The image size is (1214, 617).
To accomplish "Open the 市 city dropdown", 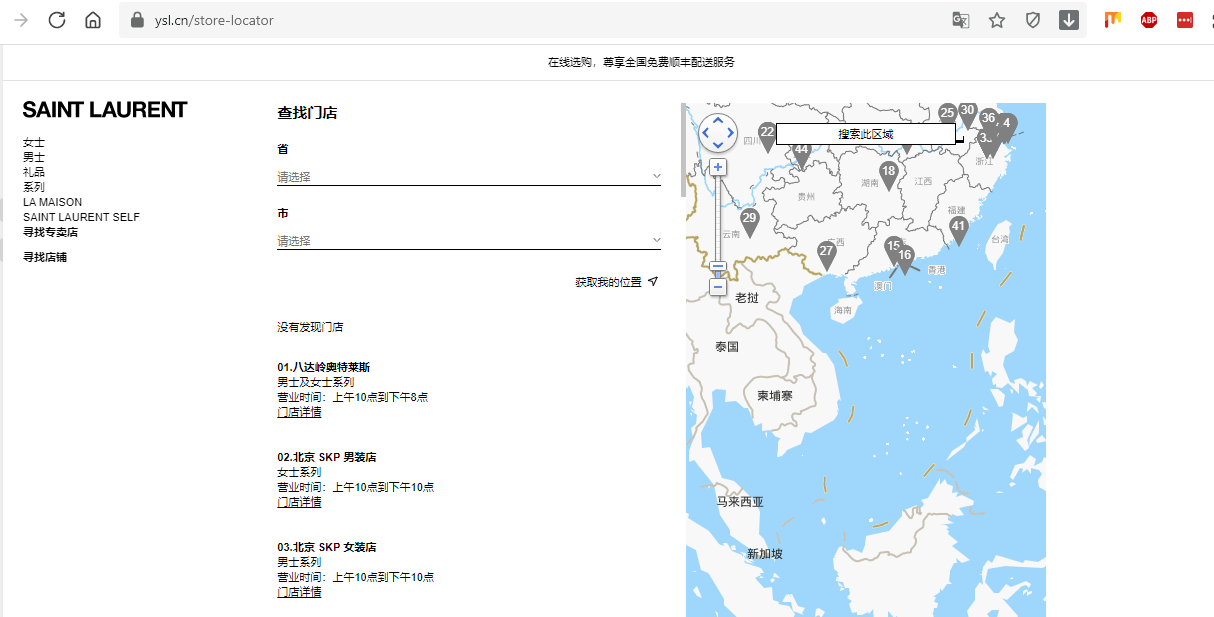I will [469, 240].
